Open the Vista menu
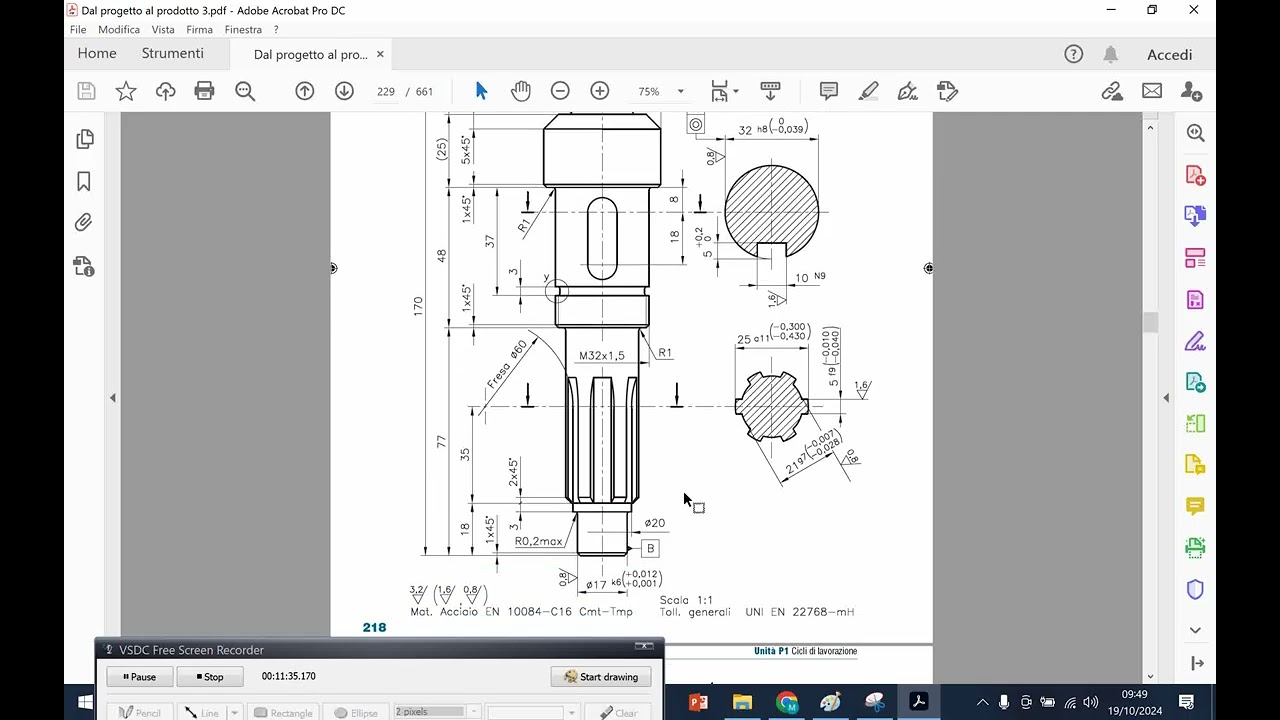Screen dimensions: 1280x720 pyautogui.click(x=163, y=30)
